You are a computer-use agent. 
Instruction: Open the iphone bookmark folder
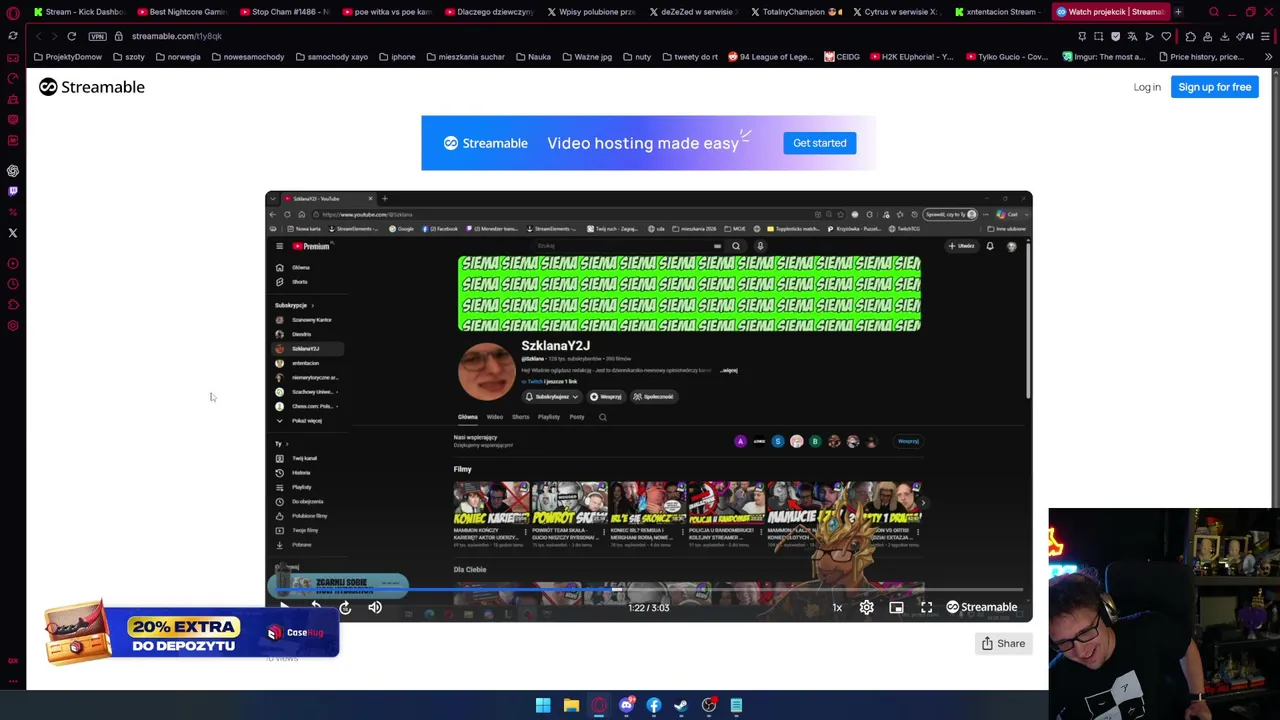pos(397,57)
